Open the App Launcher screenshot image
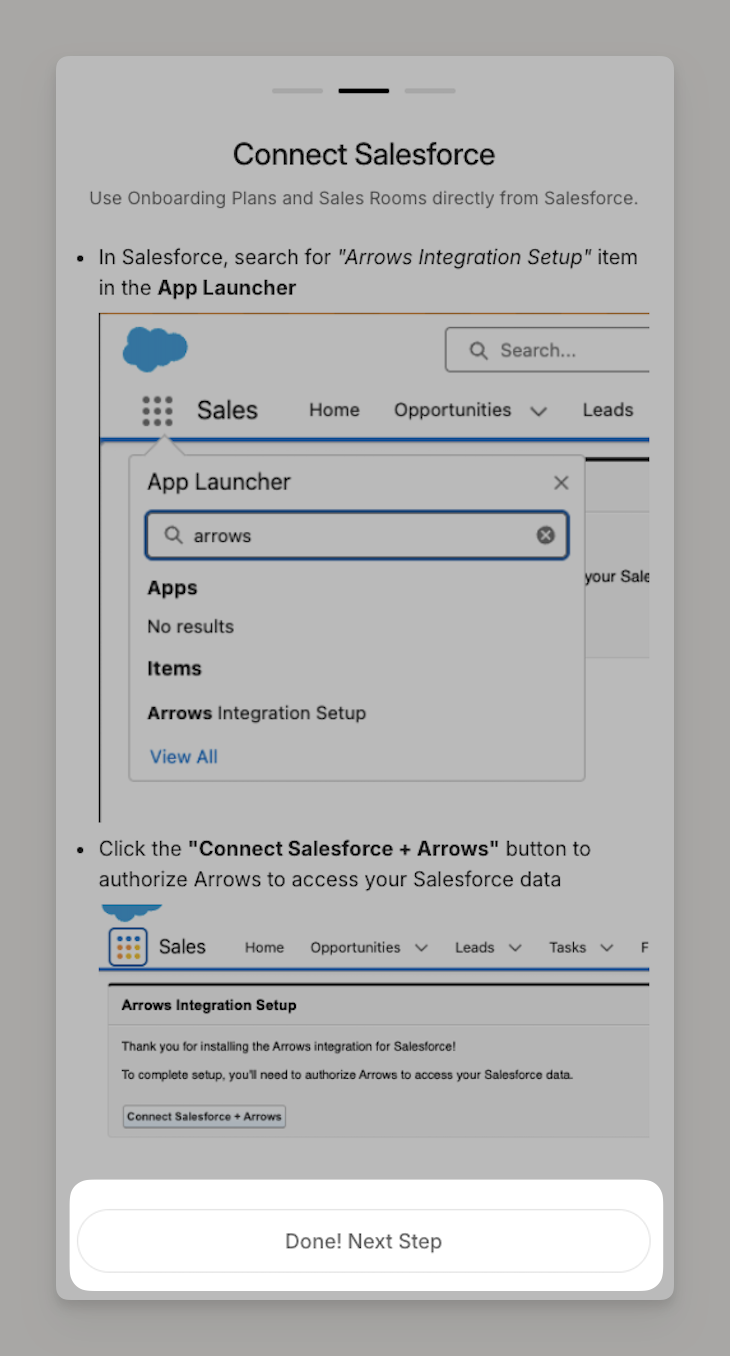This screenshot has height=1356, width=730. tap(374, 567)
